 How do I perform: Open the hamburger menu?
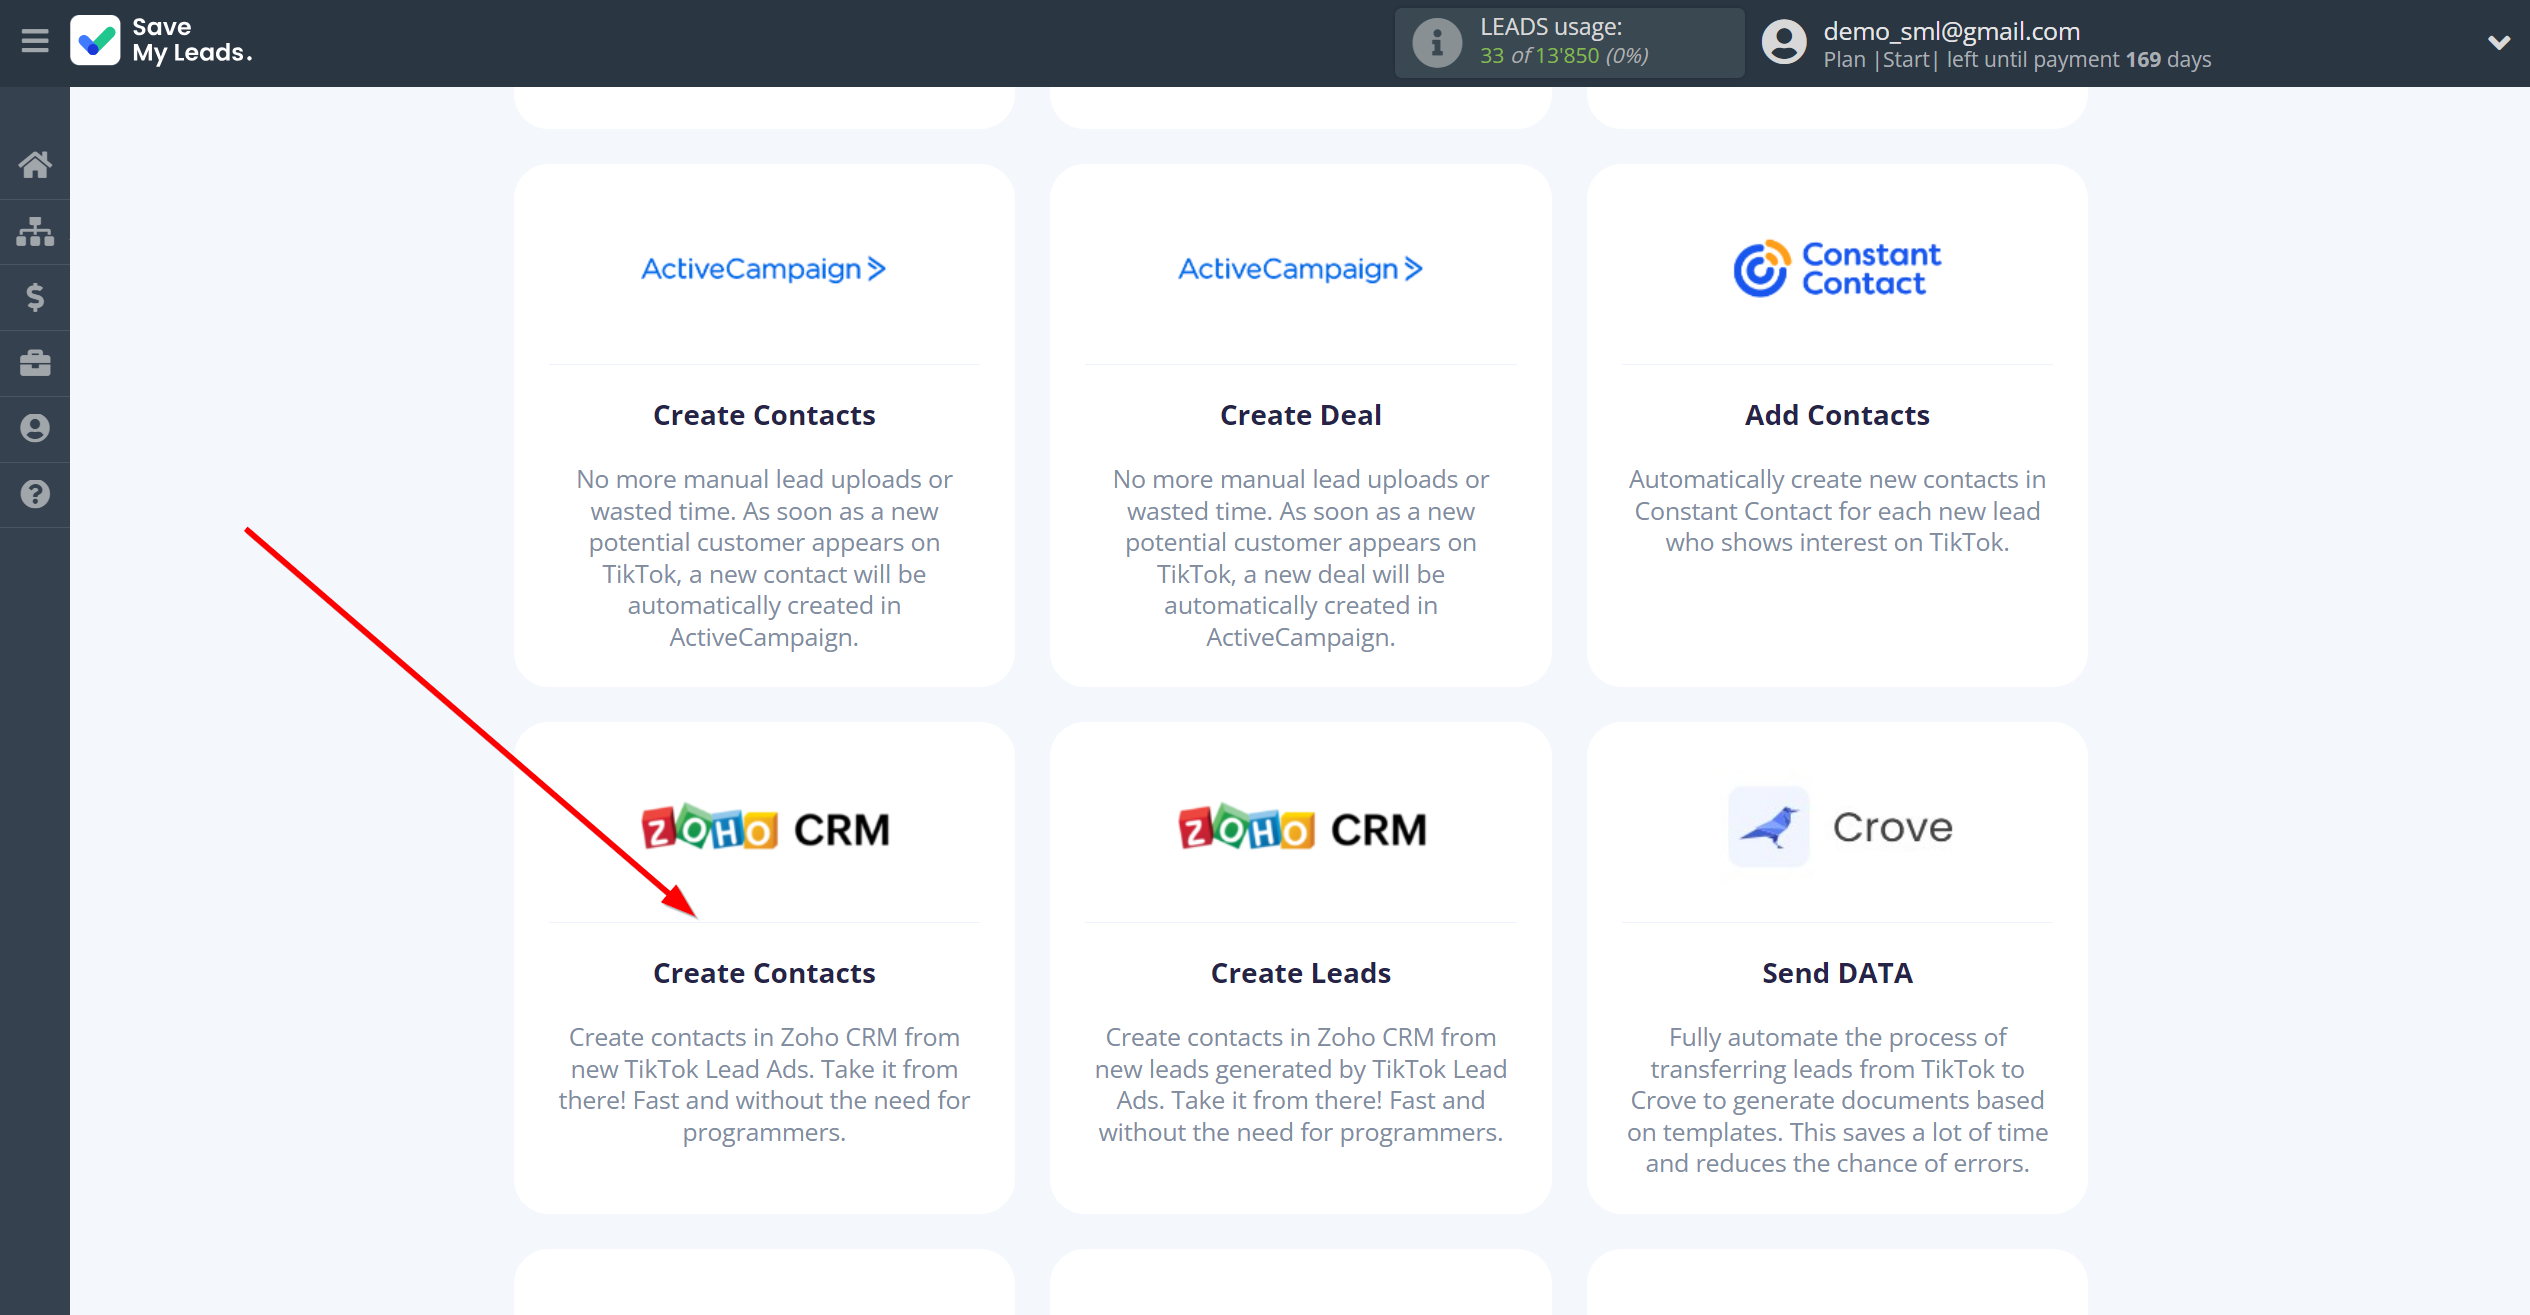pyautogui.click(x=35, y=42)
